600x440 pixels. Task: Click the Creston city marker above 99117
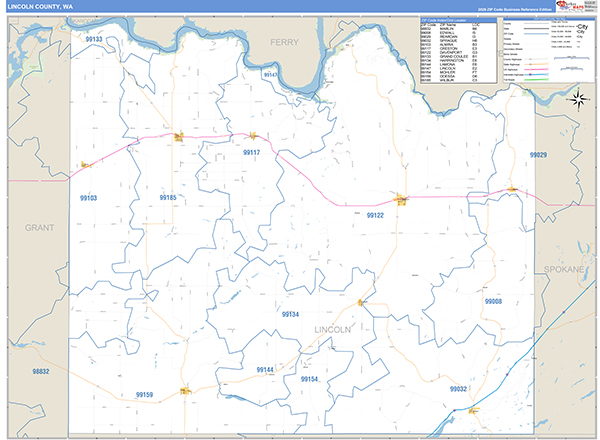(253, 136)
